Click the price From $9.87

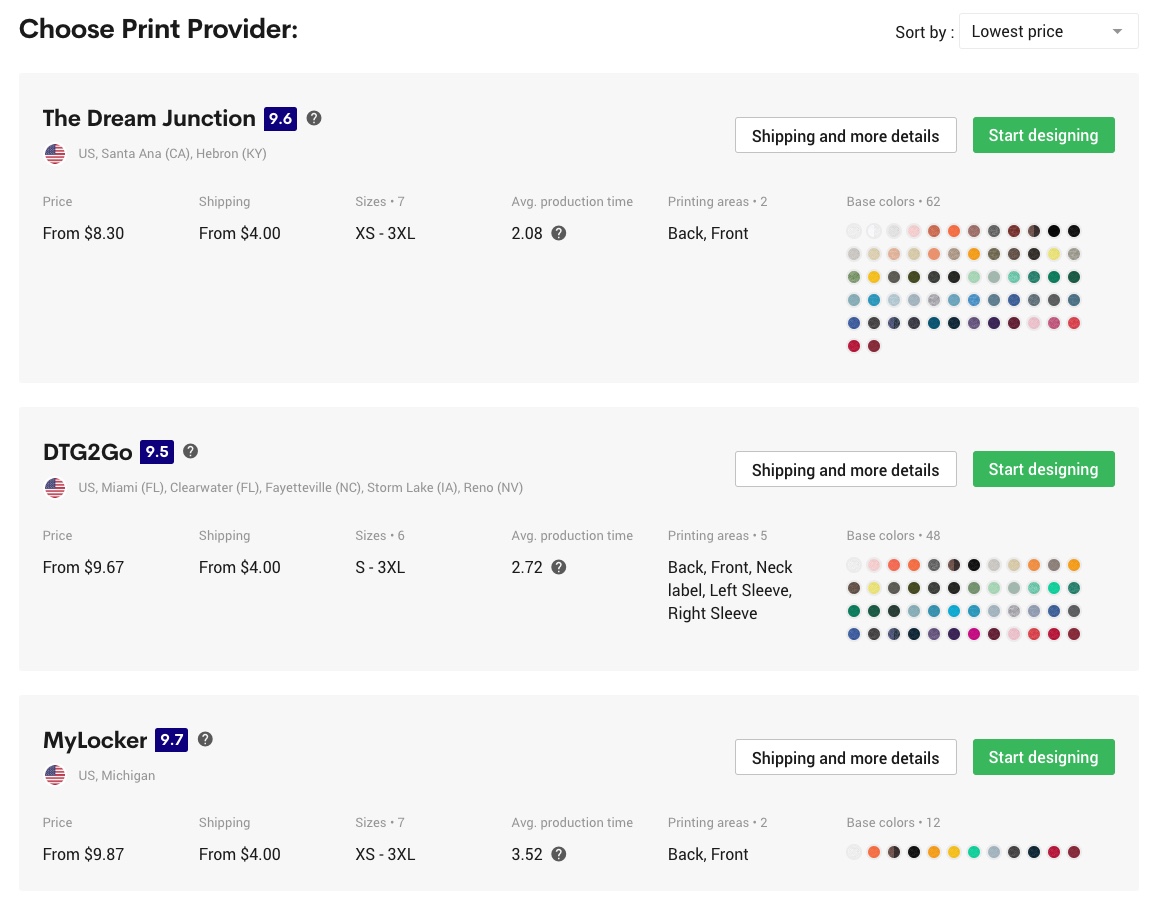coord(83,854)
